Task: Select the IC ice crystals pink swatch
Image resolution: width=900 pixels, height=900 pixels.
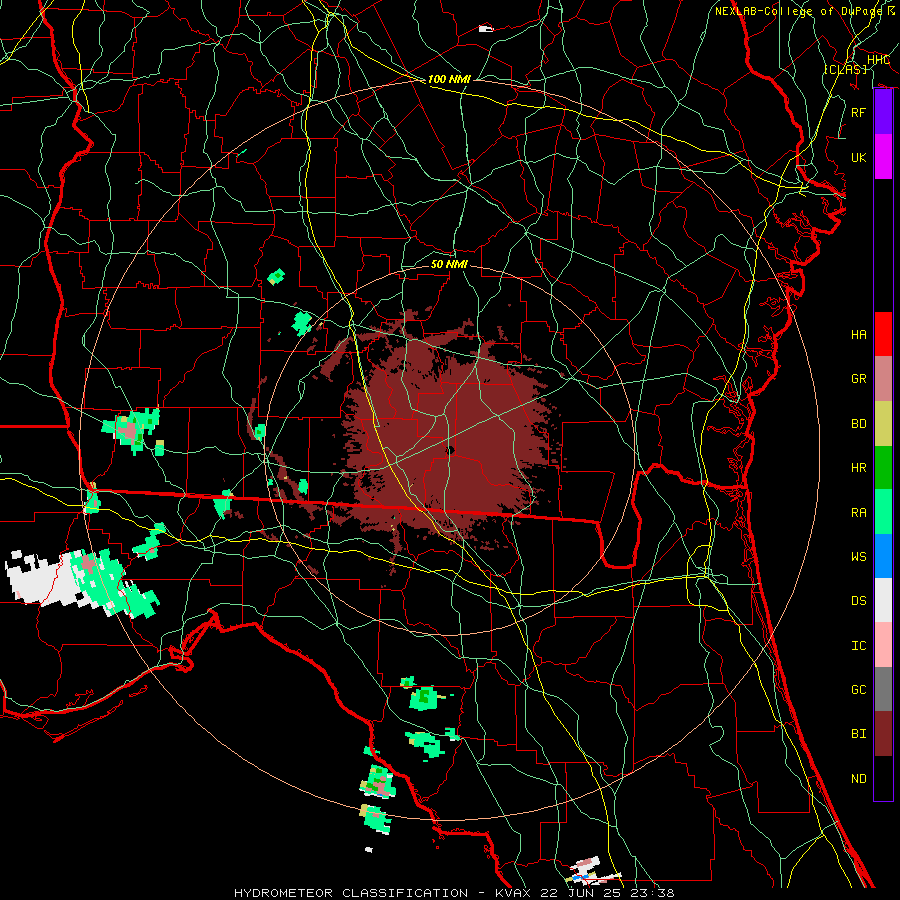Action: [883, 645]
